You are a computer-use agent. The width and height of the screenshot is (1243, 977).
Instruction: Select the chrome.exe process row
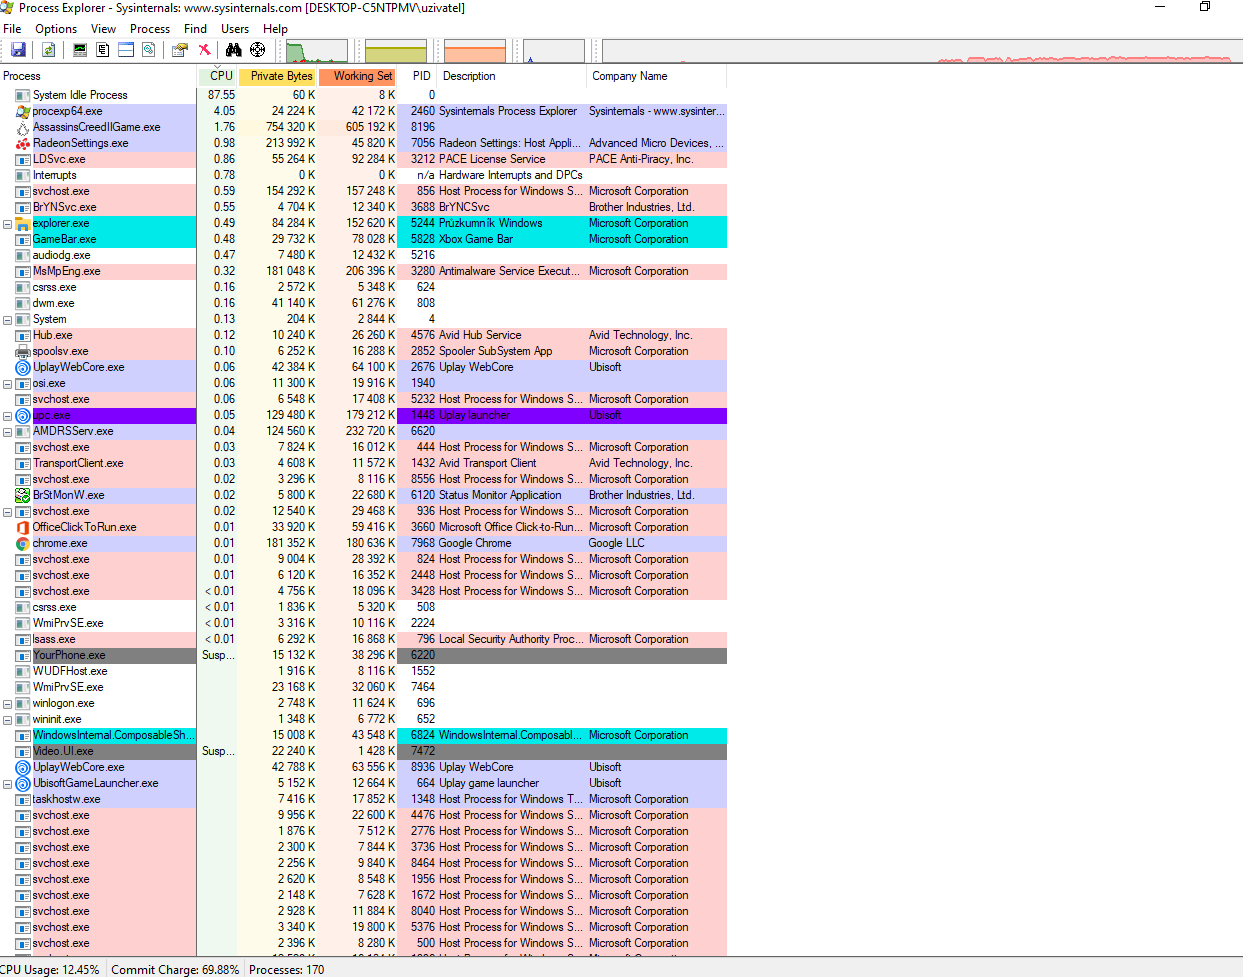tap(60, 544)
